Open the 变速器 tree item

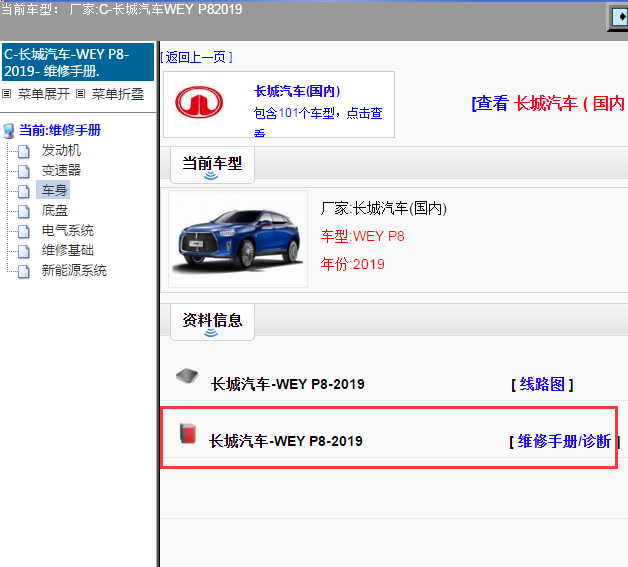(x=61, y=170)
